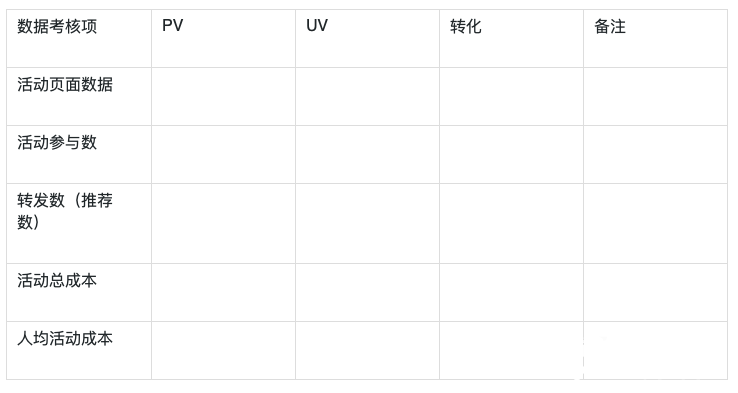Click PV cell for 人均活动成本
Screen dimensions: 738x393
coord(224,351)
